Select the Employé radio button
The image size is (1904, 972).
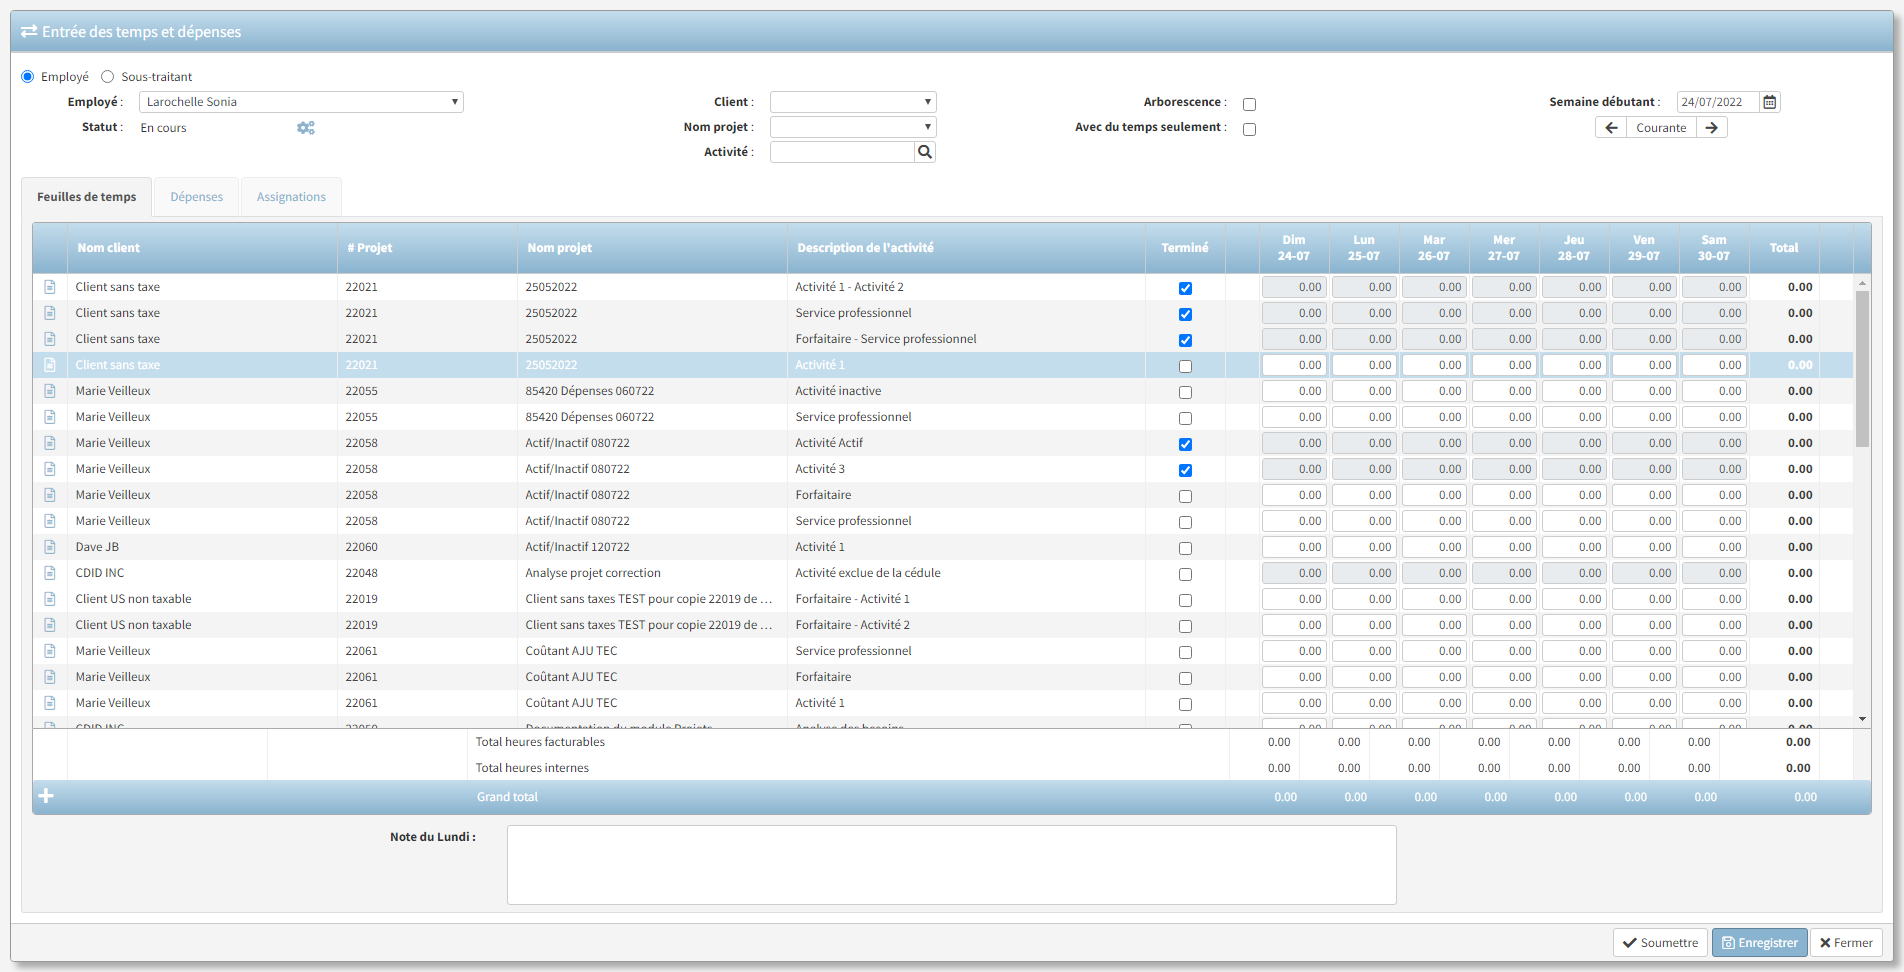(x=28, y=77)
